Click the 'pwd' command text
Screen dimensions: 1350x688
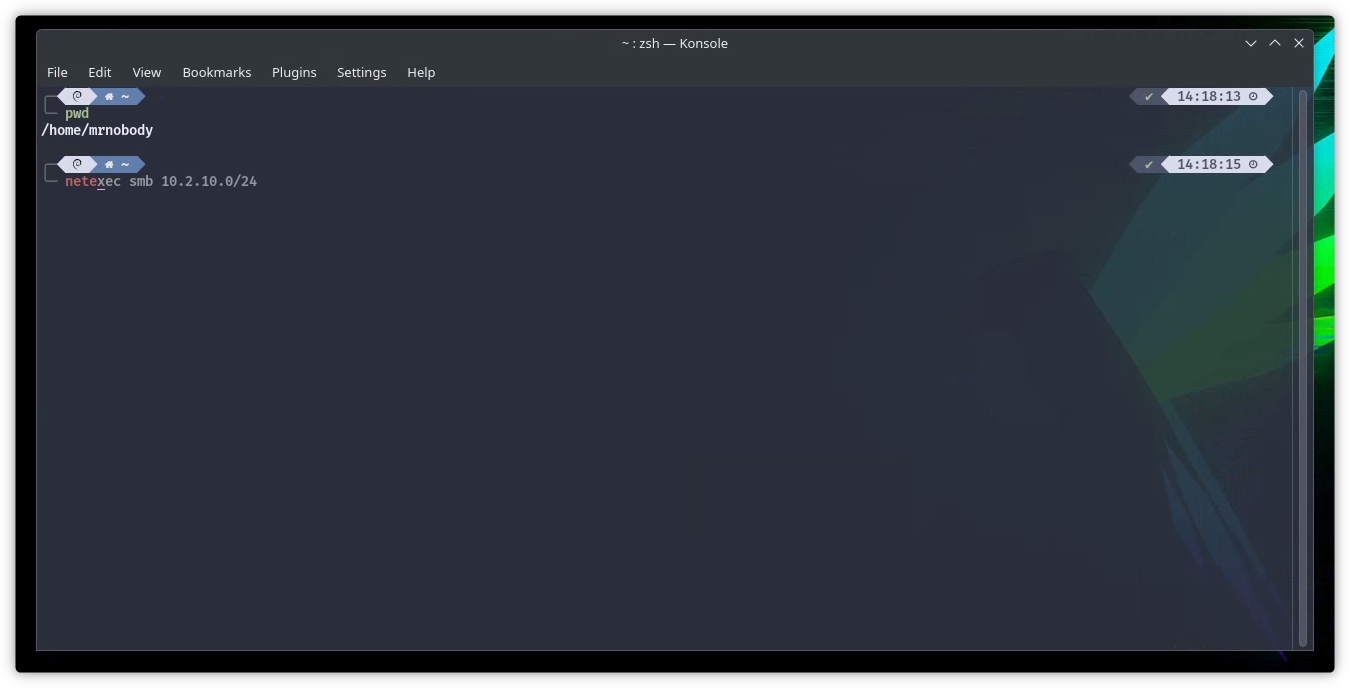(77, 113)
